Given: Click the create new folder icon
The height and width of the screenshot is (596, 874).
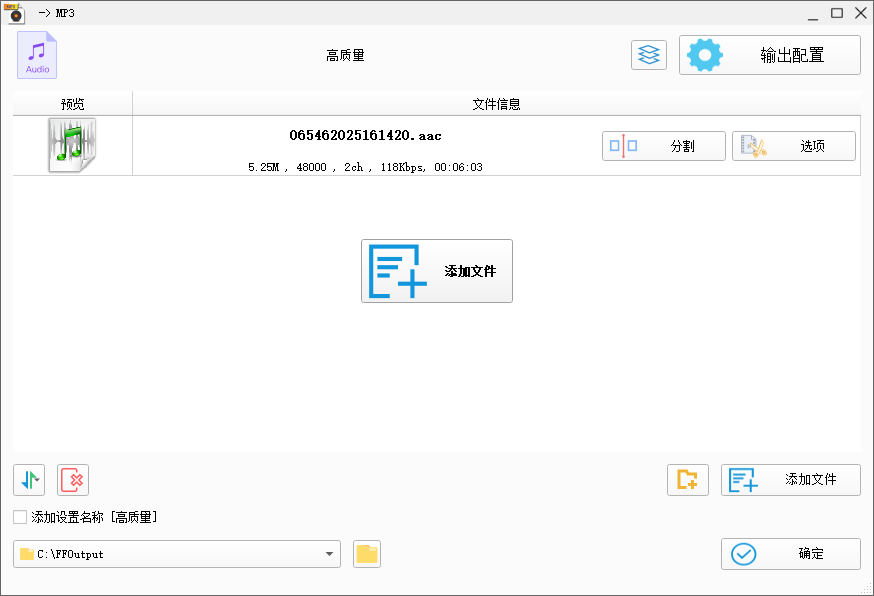Looking at the screenshot, I should pos(687,480).
